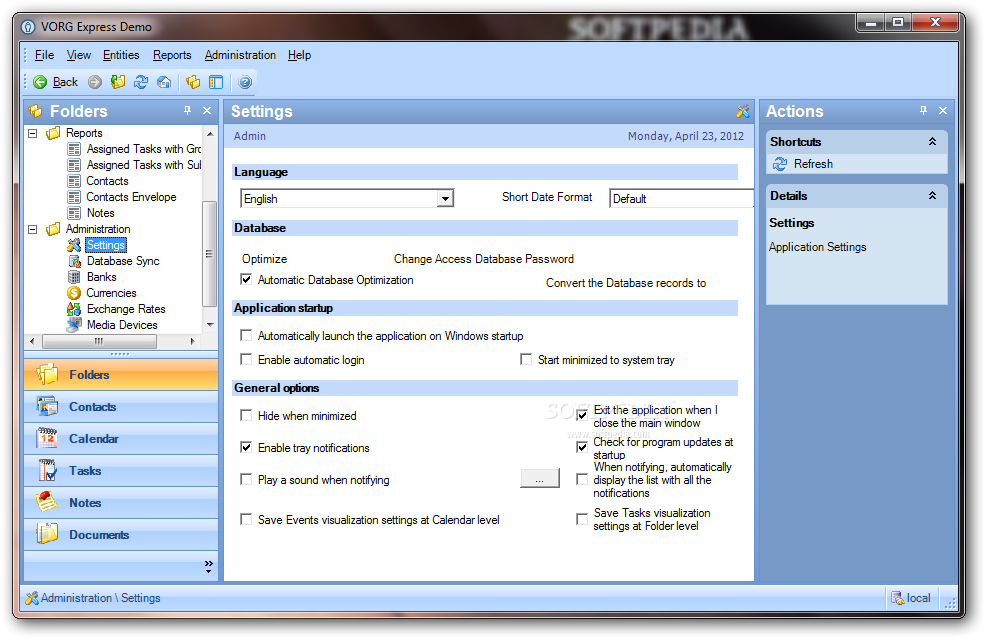Select Contacts Envelope report
Viewport: 986px width, 639px height.
[x=131, y=197]
